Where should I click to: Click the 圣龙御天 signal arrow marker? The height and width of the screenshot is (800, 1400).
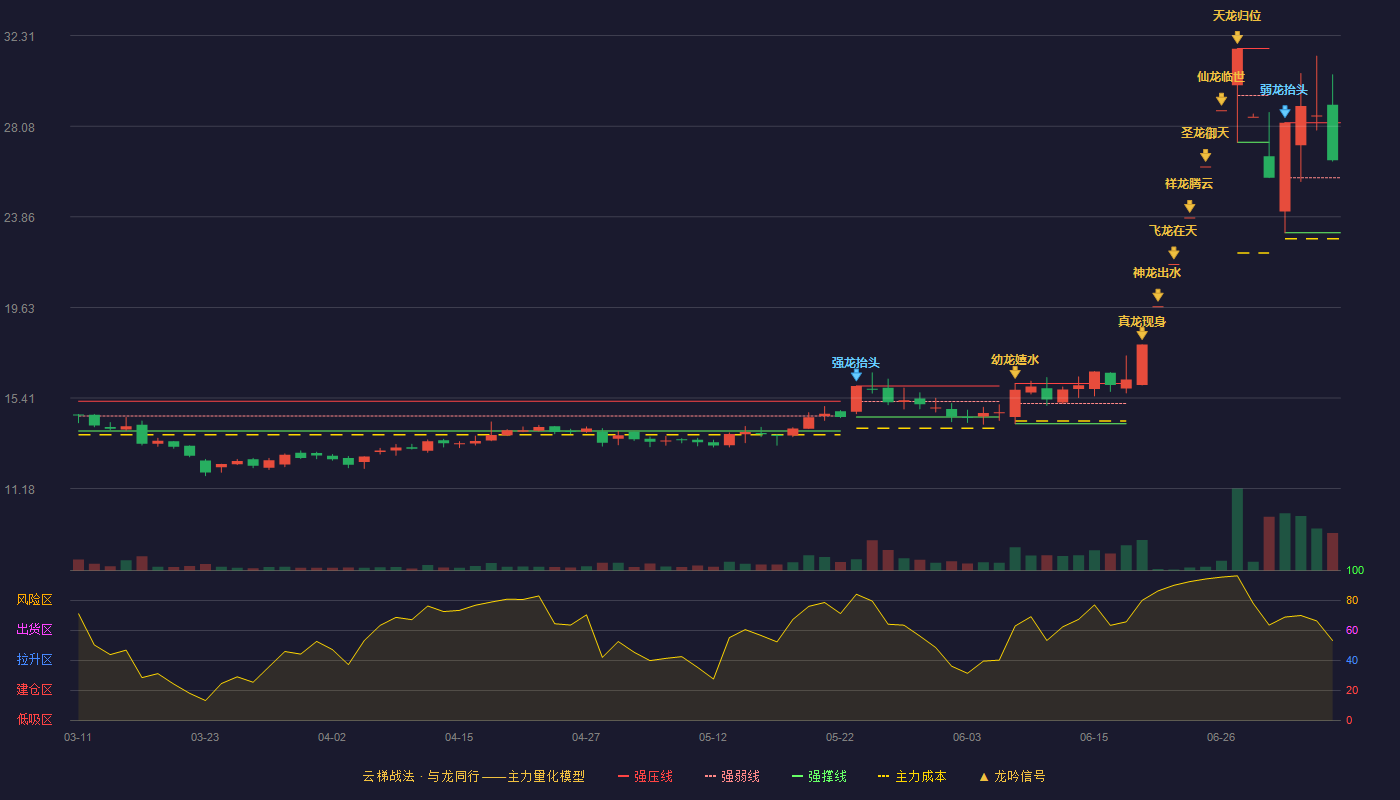click(1206, 155)
